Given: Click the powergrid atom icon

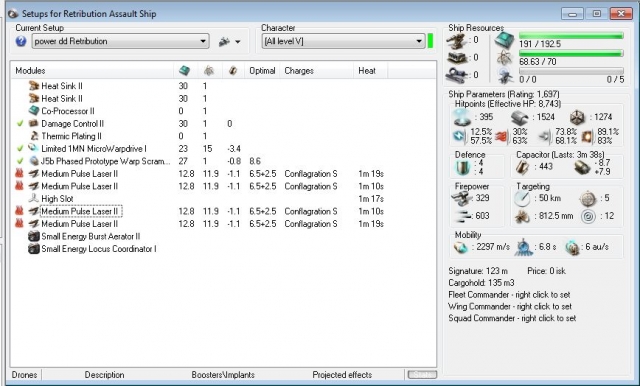Looking at the screenshot, I should pyautogui.click(x=504, y=58).
